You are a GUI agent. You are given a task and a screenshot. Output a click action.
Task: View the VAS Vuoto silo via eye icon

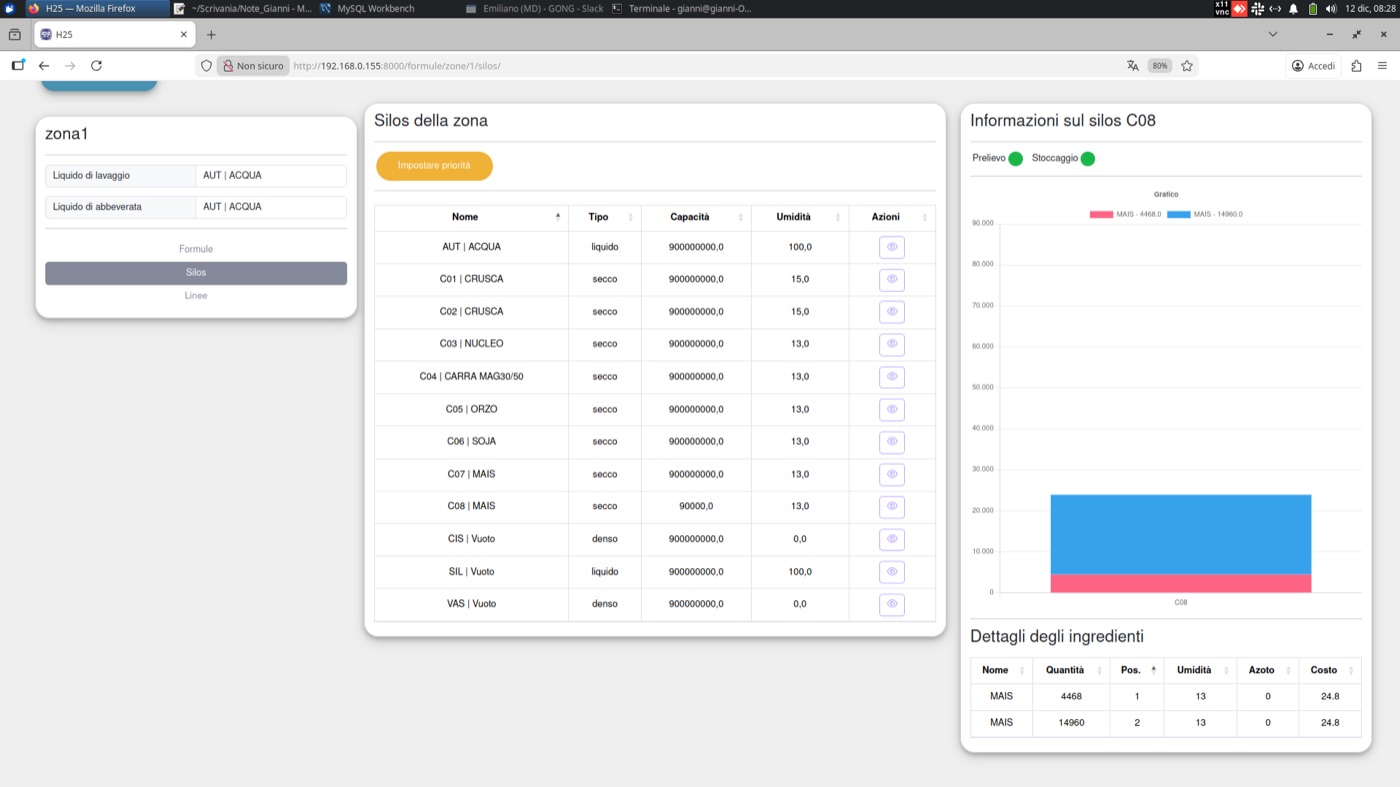click(x=892, y=604)
